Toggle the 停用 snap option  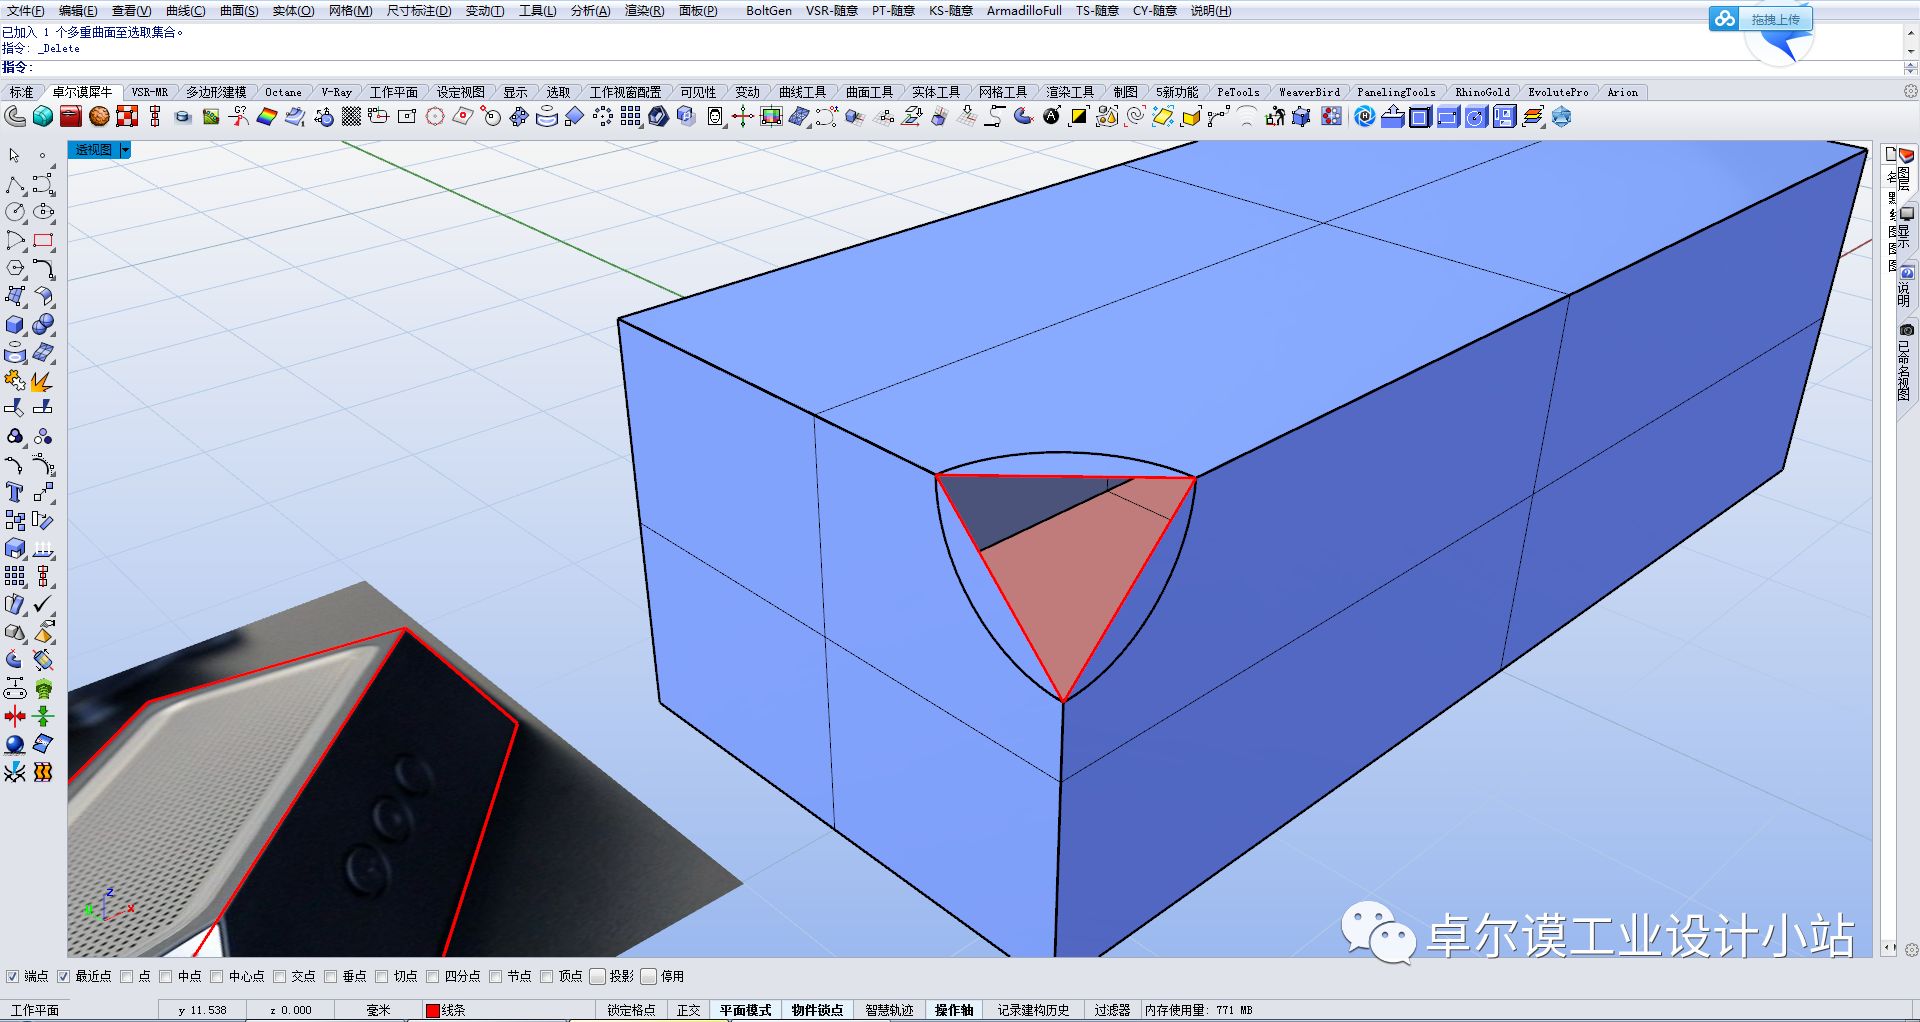(x=649, y=977)
